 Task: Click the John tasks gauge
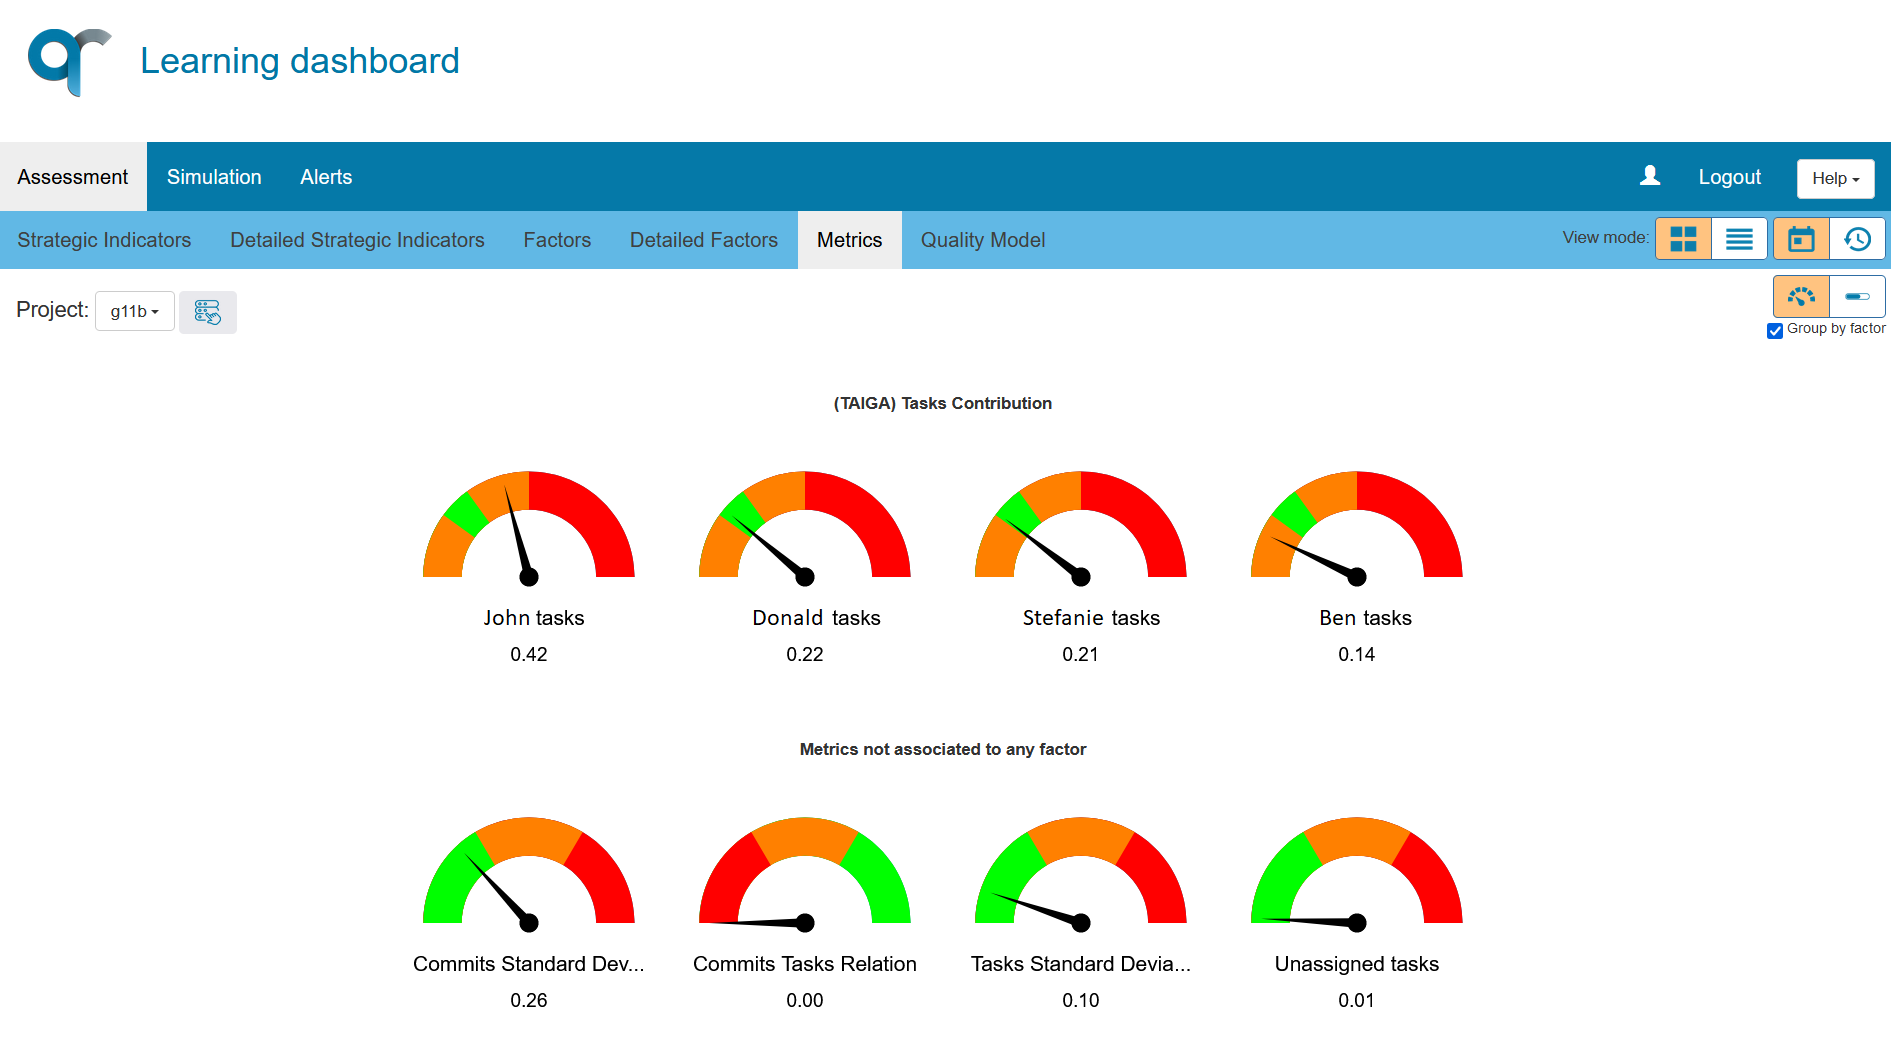click(x=529, y=530)
